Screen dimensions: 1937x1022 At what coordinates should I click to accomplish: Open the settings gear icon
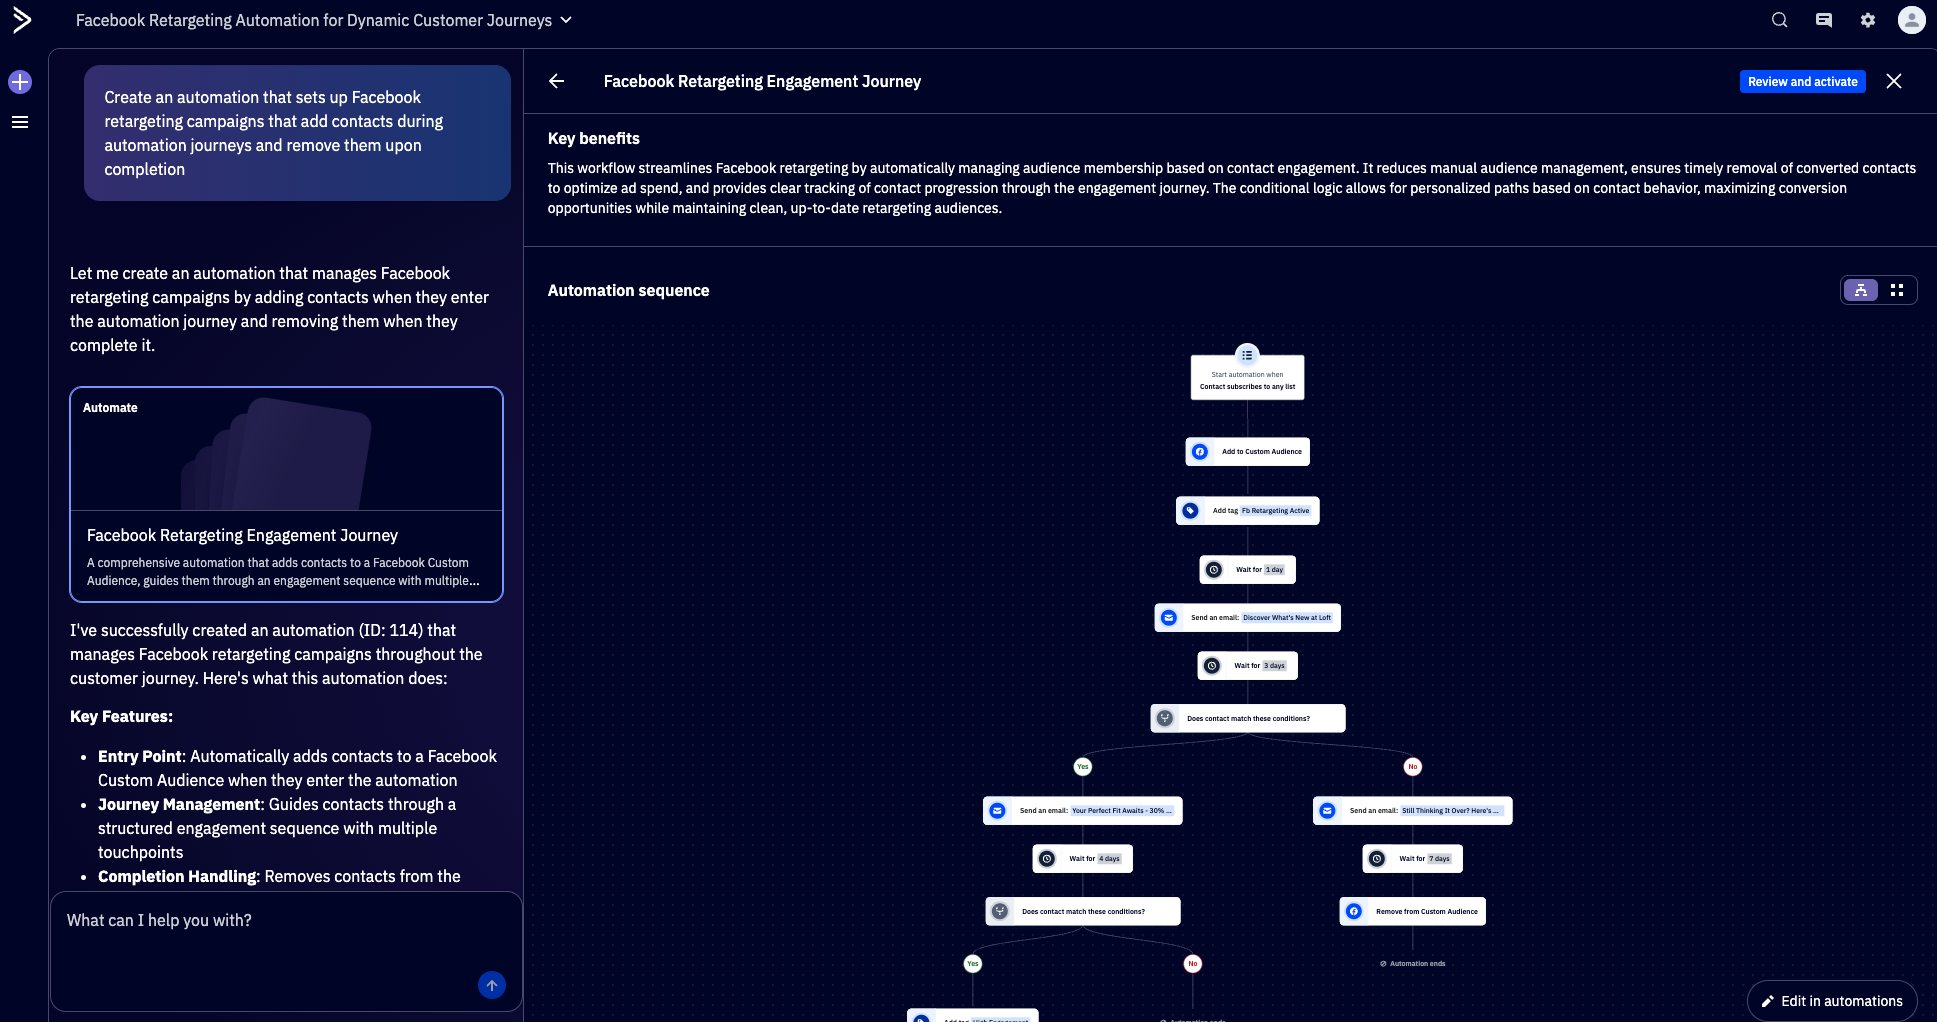[x=1867, y=20]
